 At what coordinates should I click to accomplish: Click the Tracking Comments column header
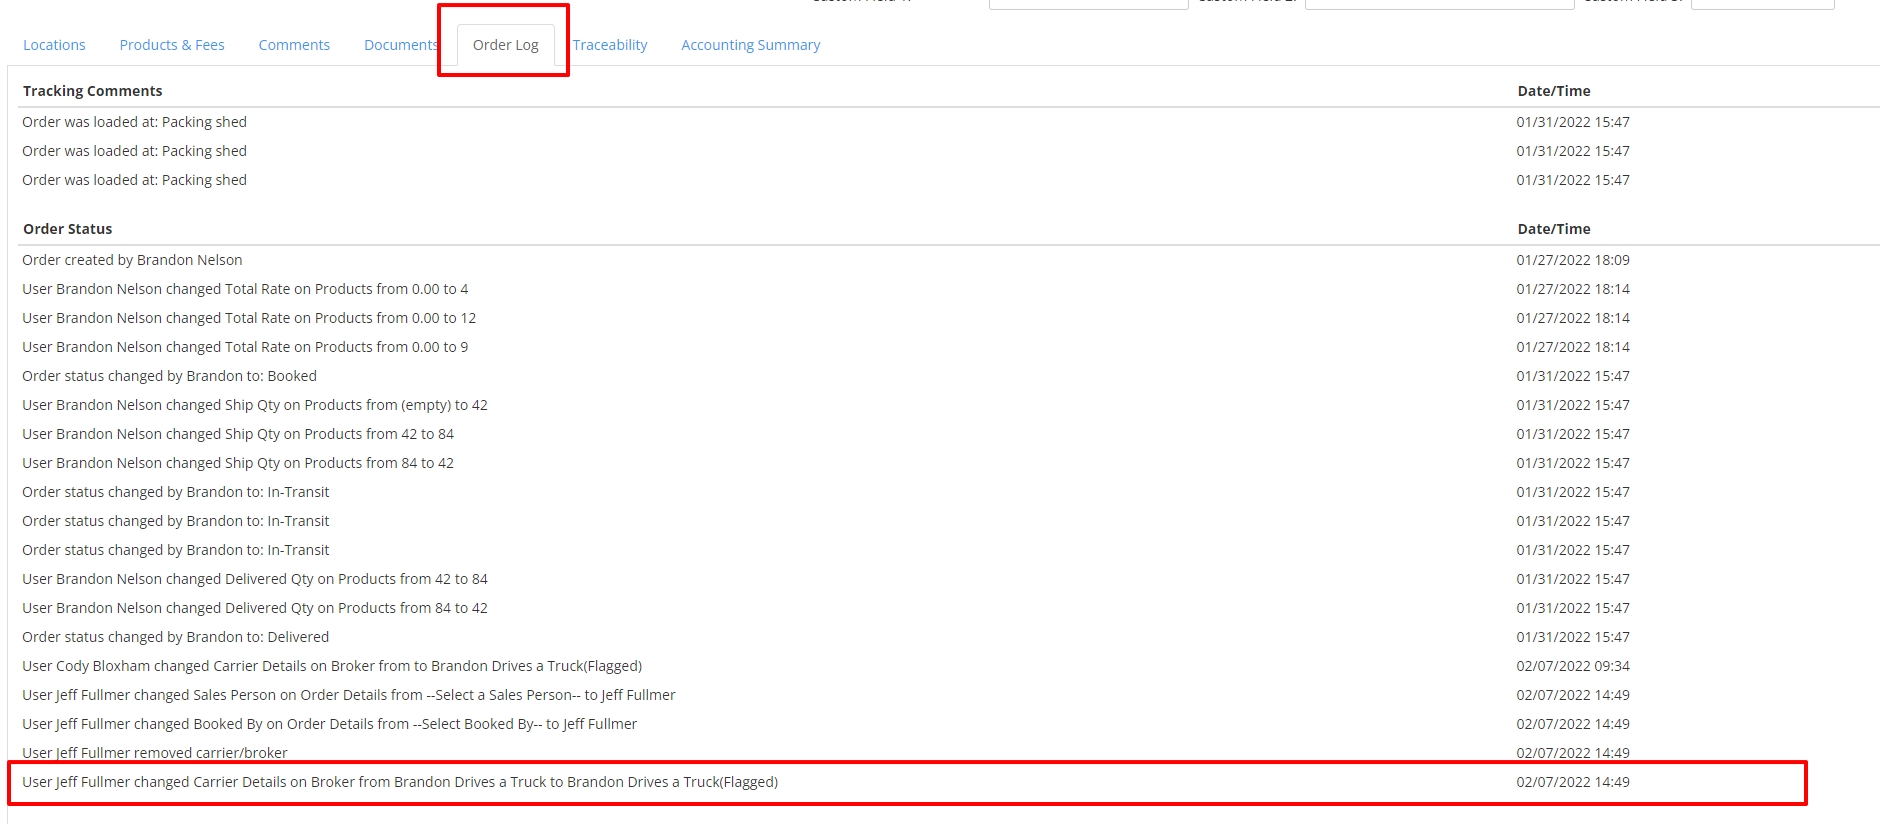(x=92, y=91)
